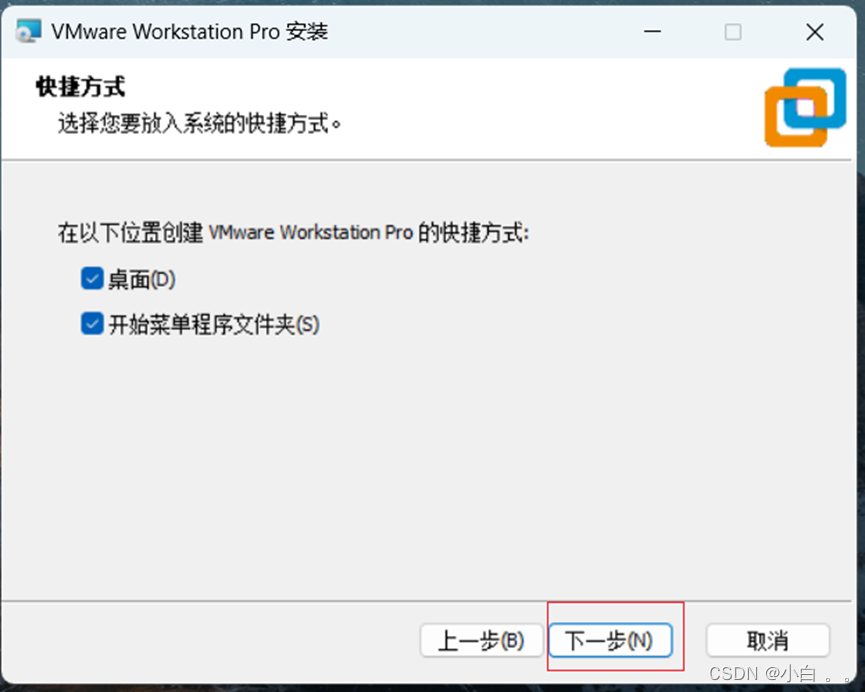Screen dimensions: 865x692
Task: Click the 在以下位置创建 instruction line
Action: (293, 232)
